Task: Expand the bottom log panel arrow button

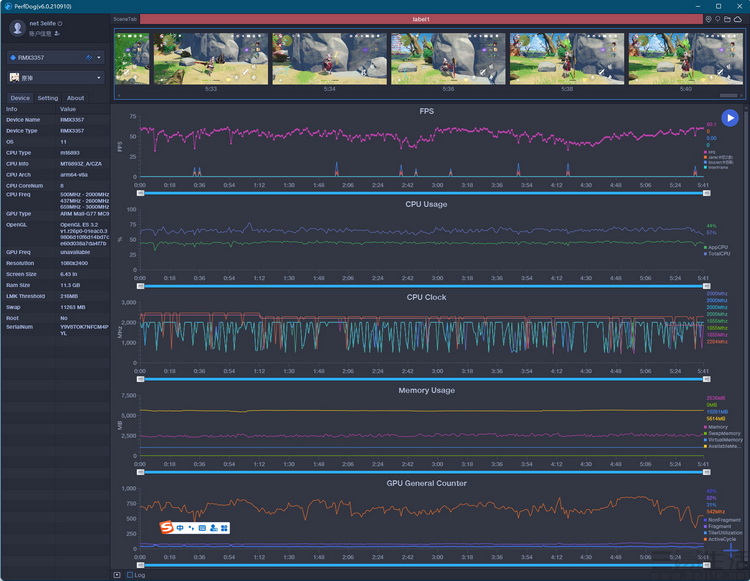Action: (117, 575)
